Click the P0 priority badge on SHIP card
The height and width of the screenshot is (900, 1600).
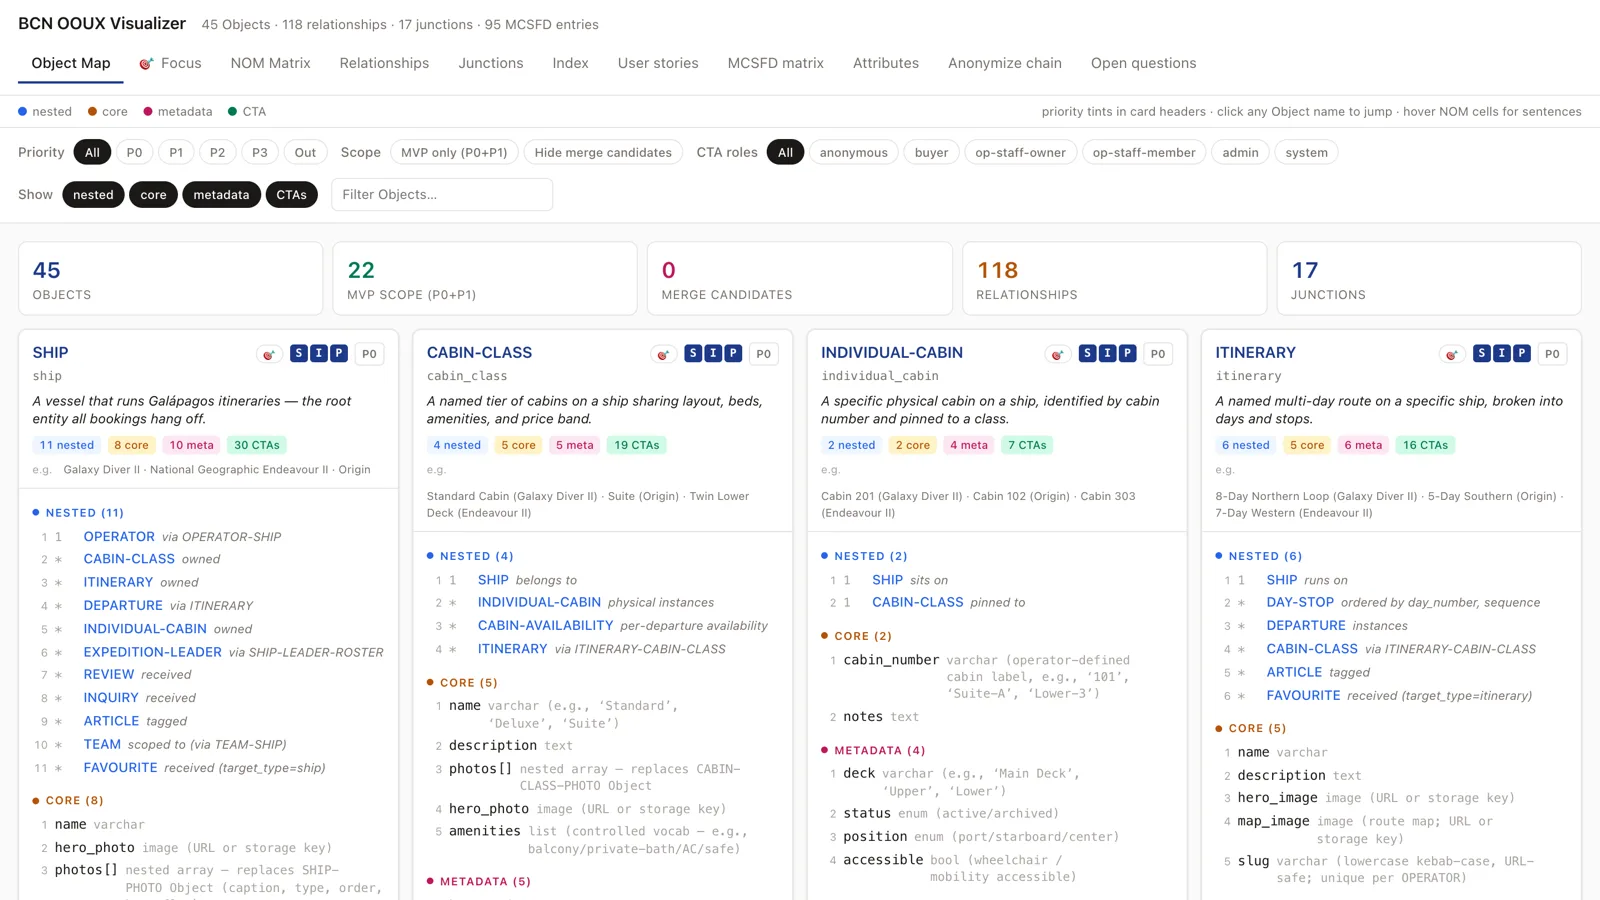coord(369,354)
